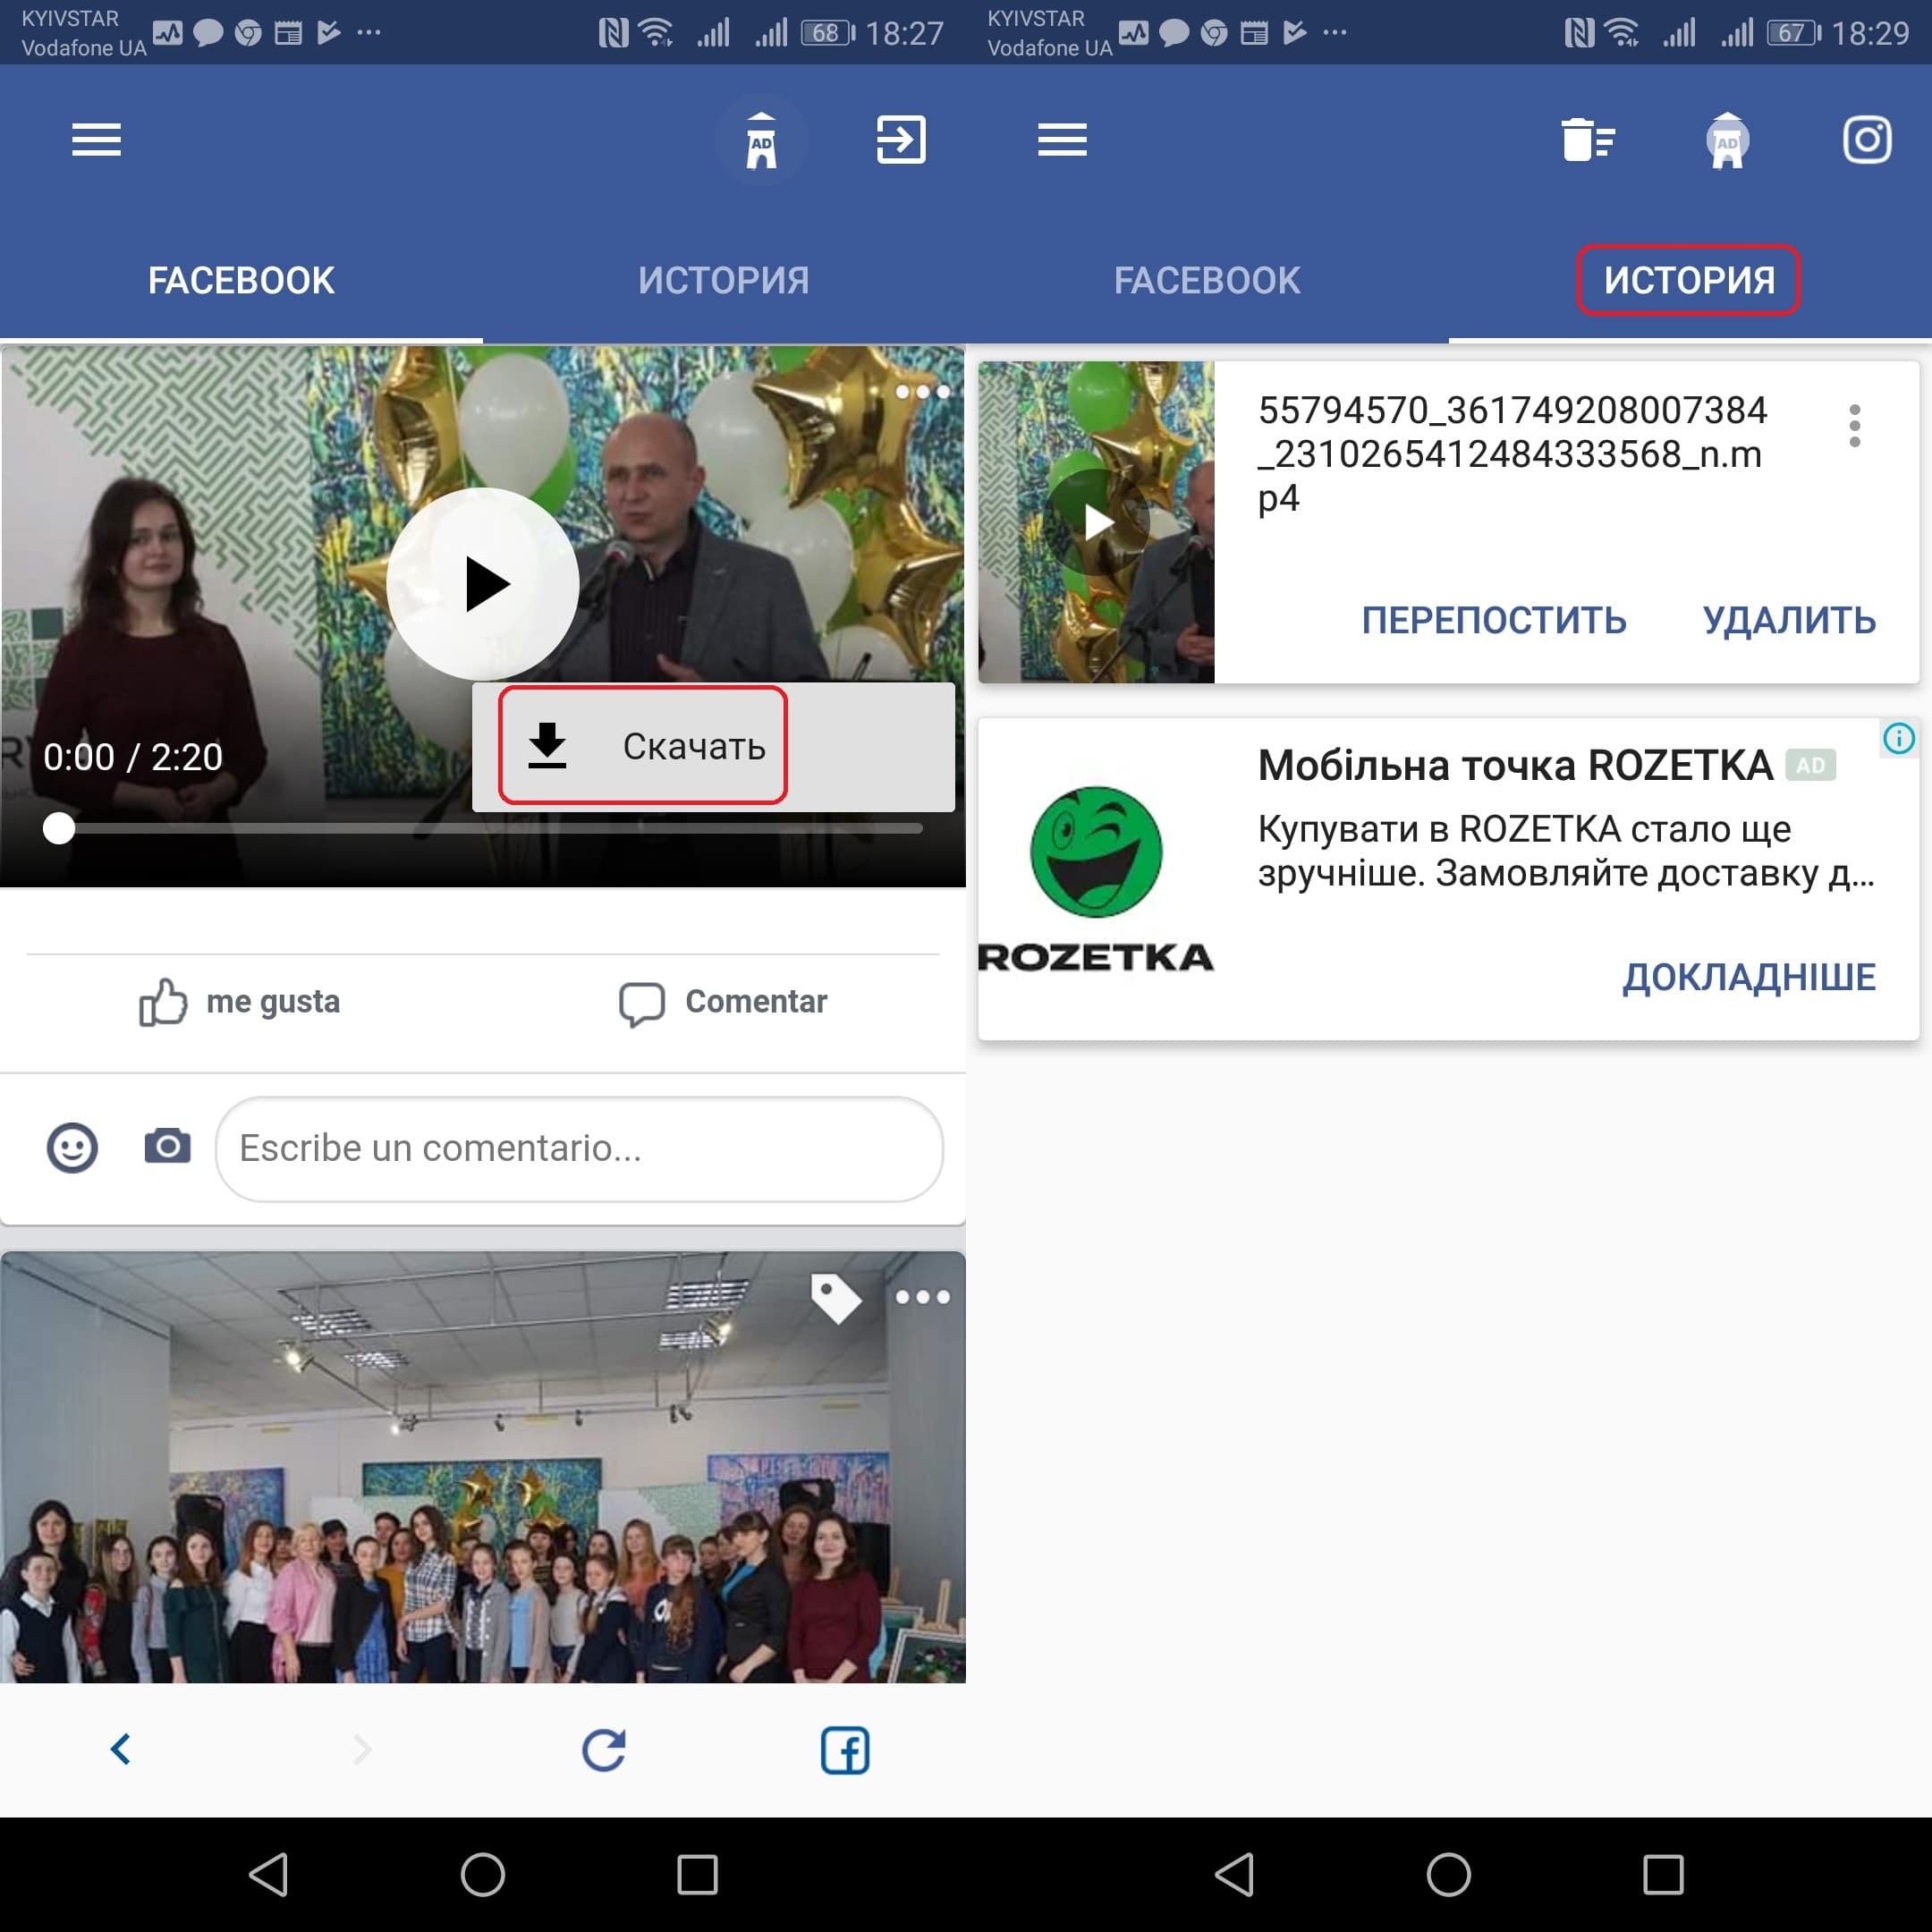The image size is (1932, 1932).
Task: Go back with the browser left chevron
Action: coord(121,1750)
